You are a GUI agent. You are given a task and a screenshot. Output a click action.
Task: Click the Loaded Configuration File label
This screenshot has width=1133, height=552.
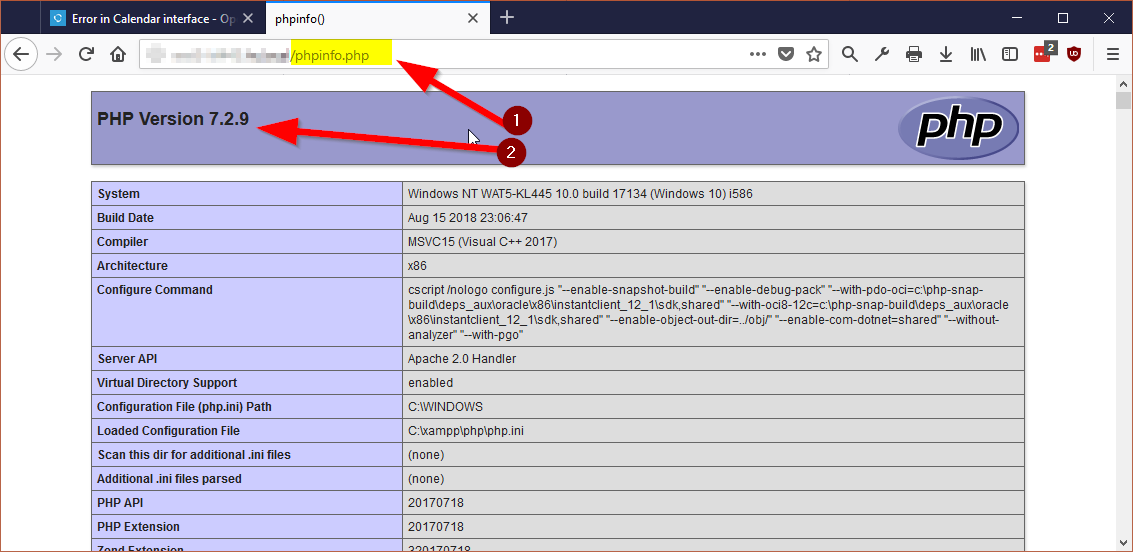tap(168, 431)
